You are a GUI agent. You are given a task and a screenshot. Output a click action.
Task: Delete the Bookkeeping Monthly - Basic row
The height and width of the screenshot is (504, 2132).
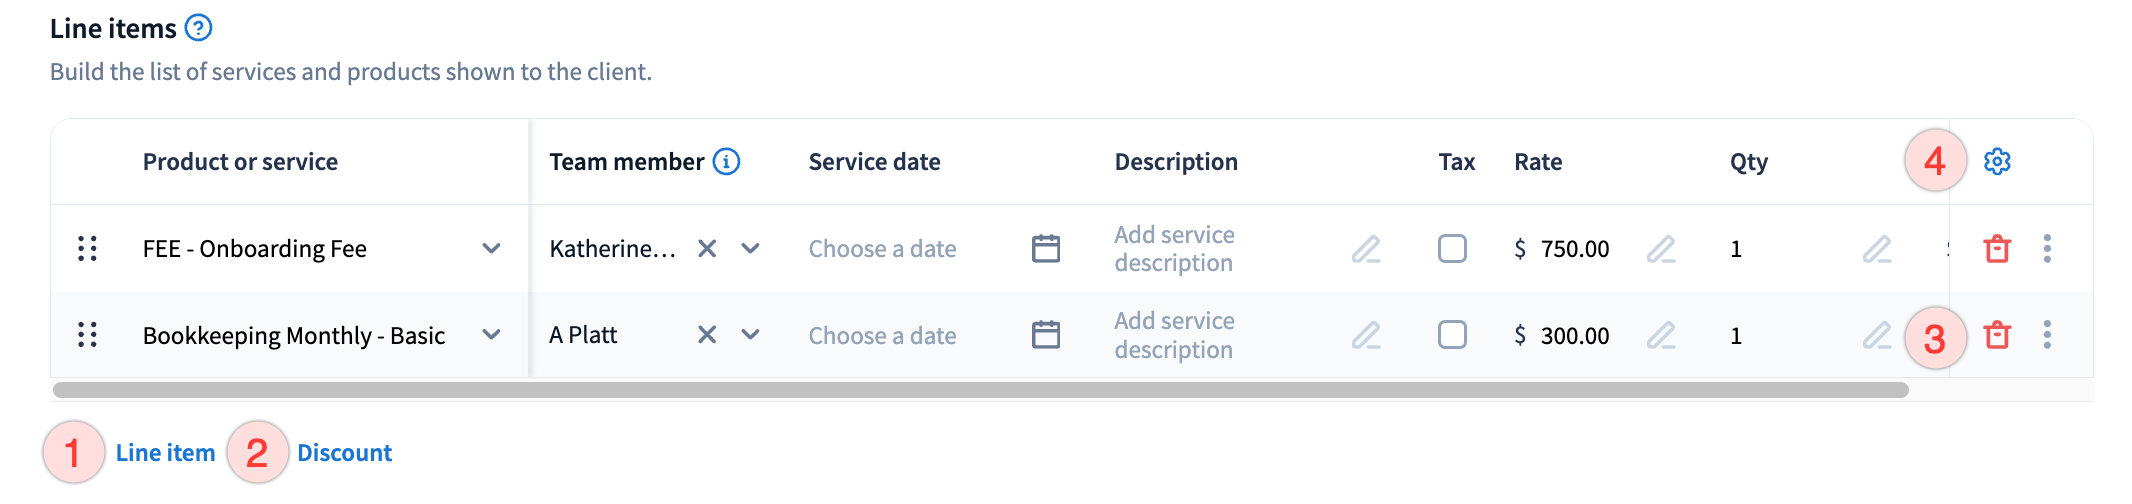click(1997, 335)
